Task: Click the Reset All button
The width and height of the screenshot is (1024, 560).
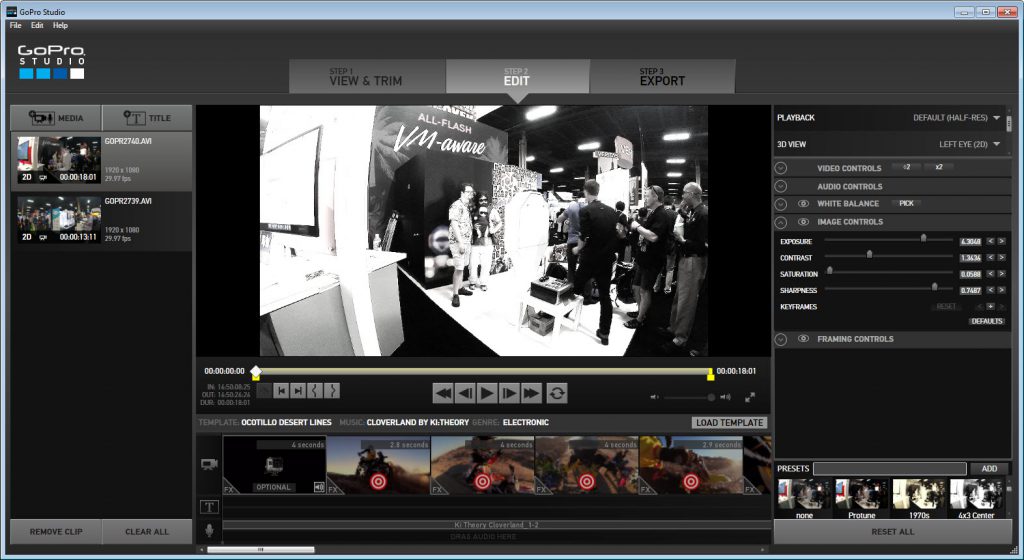Action: (892, 532)
